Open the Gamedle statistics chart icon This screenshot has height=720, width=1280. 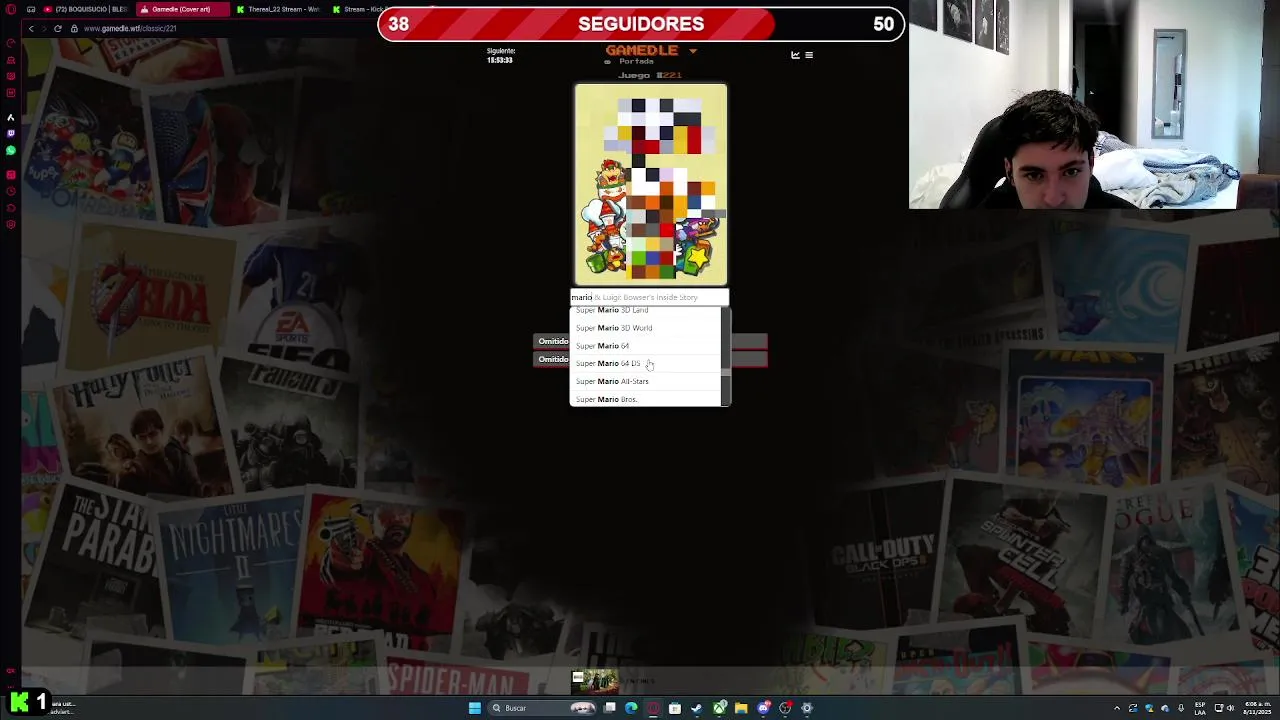click(795, 55)
